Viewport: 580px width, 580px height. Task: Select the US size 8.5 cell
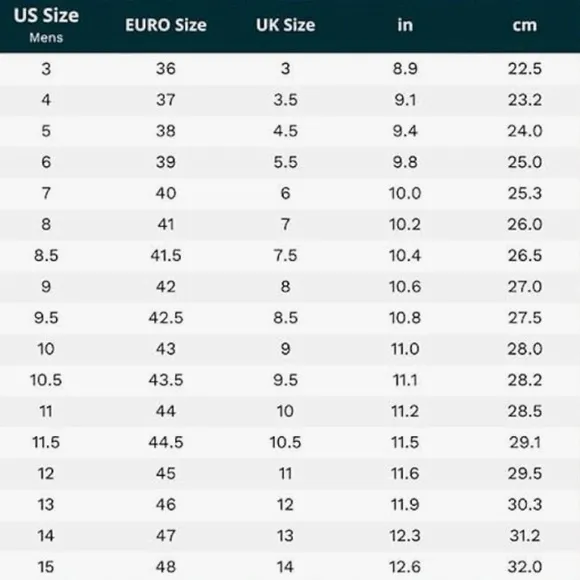tap(46, 255)
